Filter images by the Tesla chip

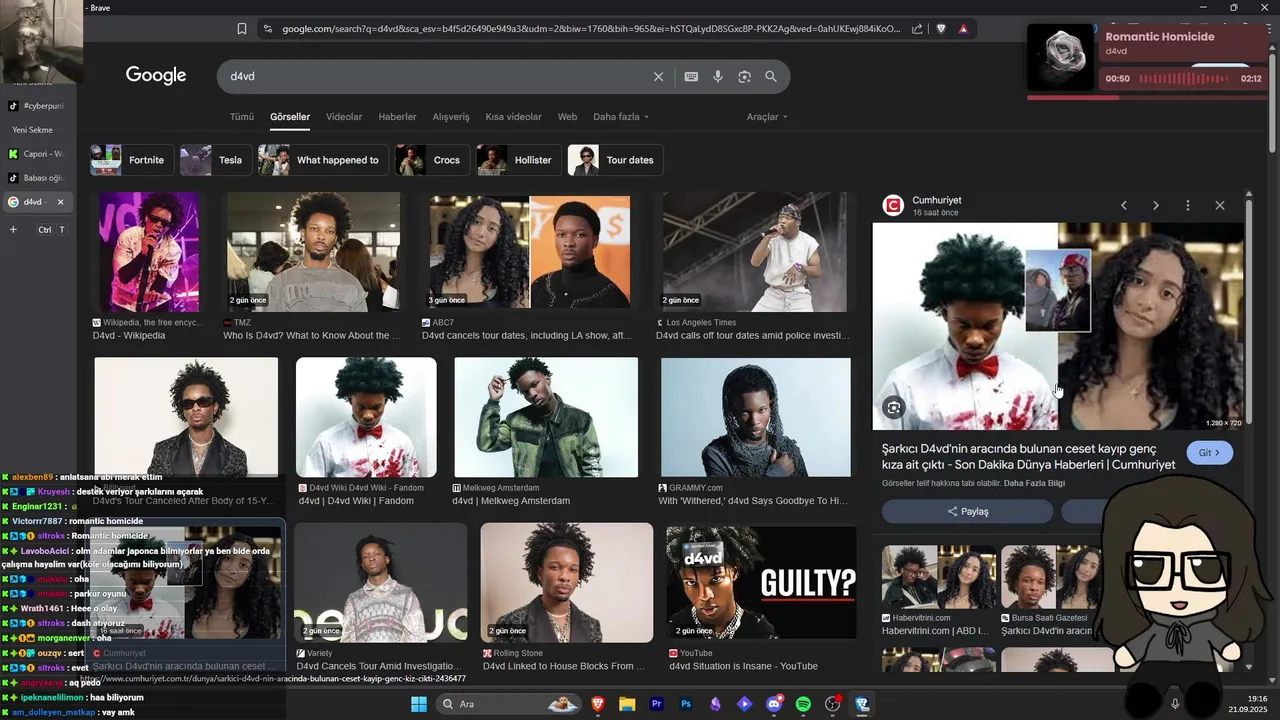215,160
